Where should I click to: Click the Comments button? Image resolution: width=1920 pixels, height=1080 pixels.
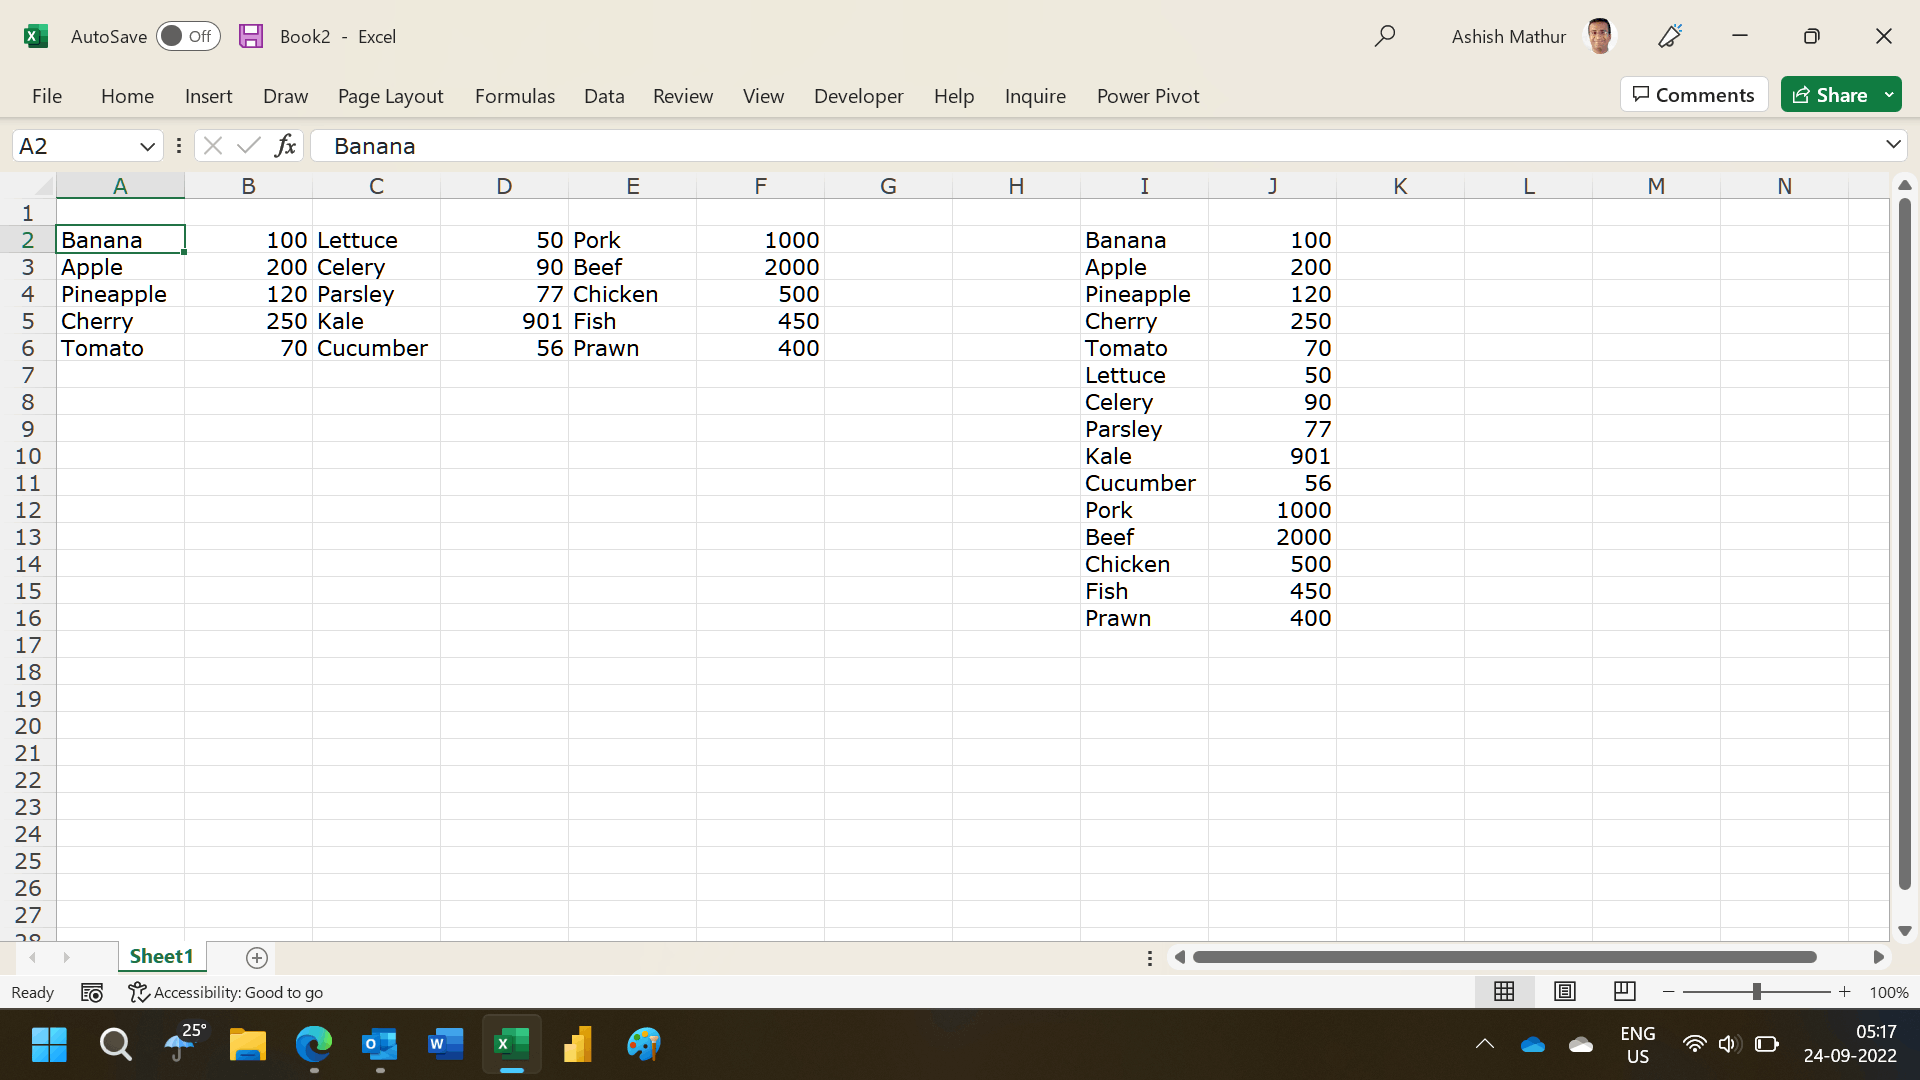pyautogui.click(x=1693, y=95)
